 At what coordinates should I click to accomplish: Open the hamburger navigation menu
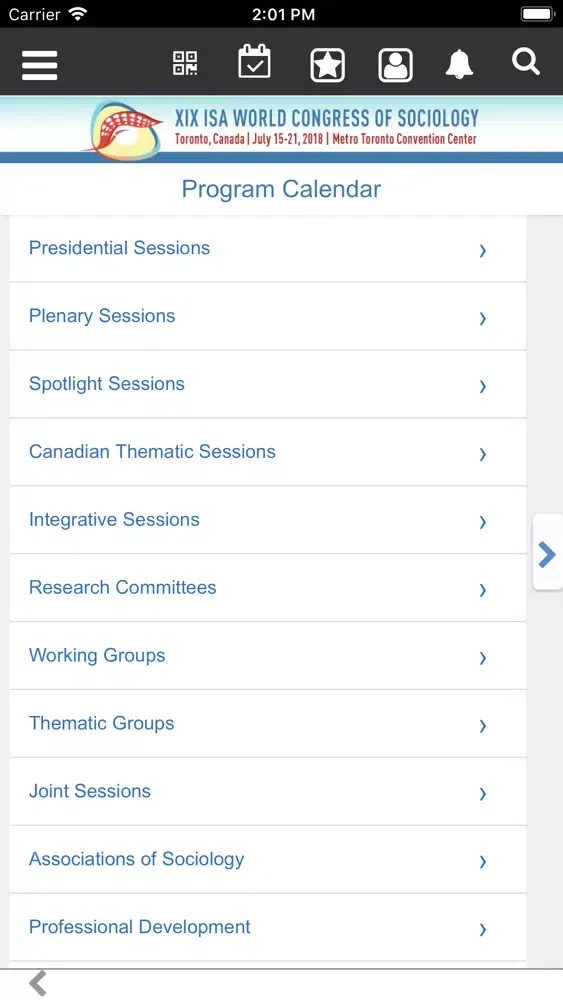[40, 65]
